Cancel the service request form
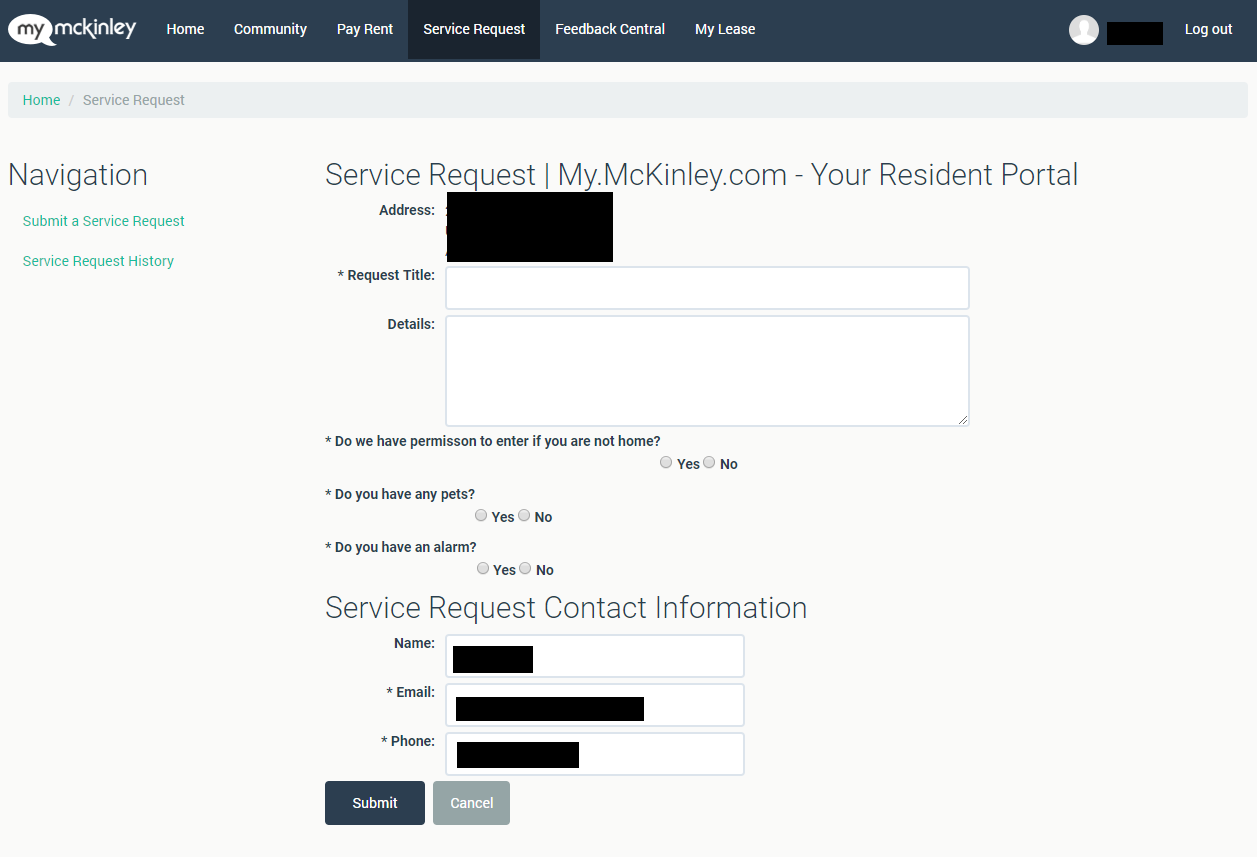The width and height of the screenshot is (1257, 857). point(471,803)
